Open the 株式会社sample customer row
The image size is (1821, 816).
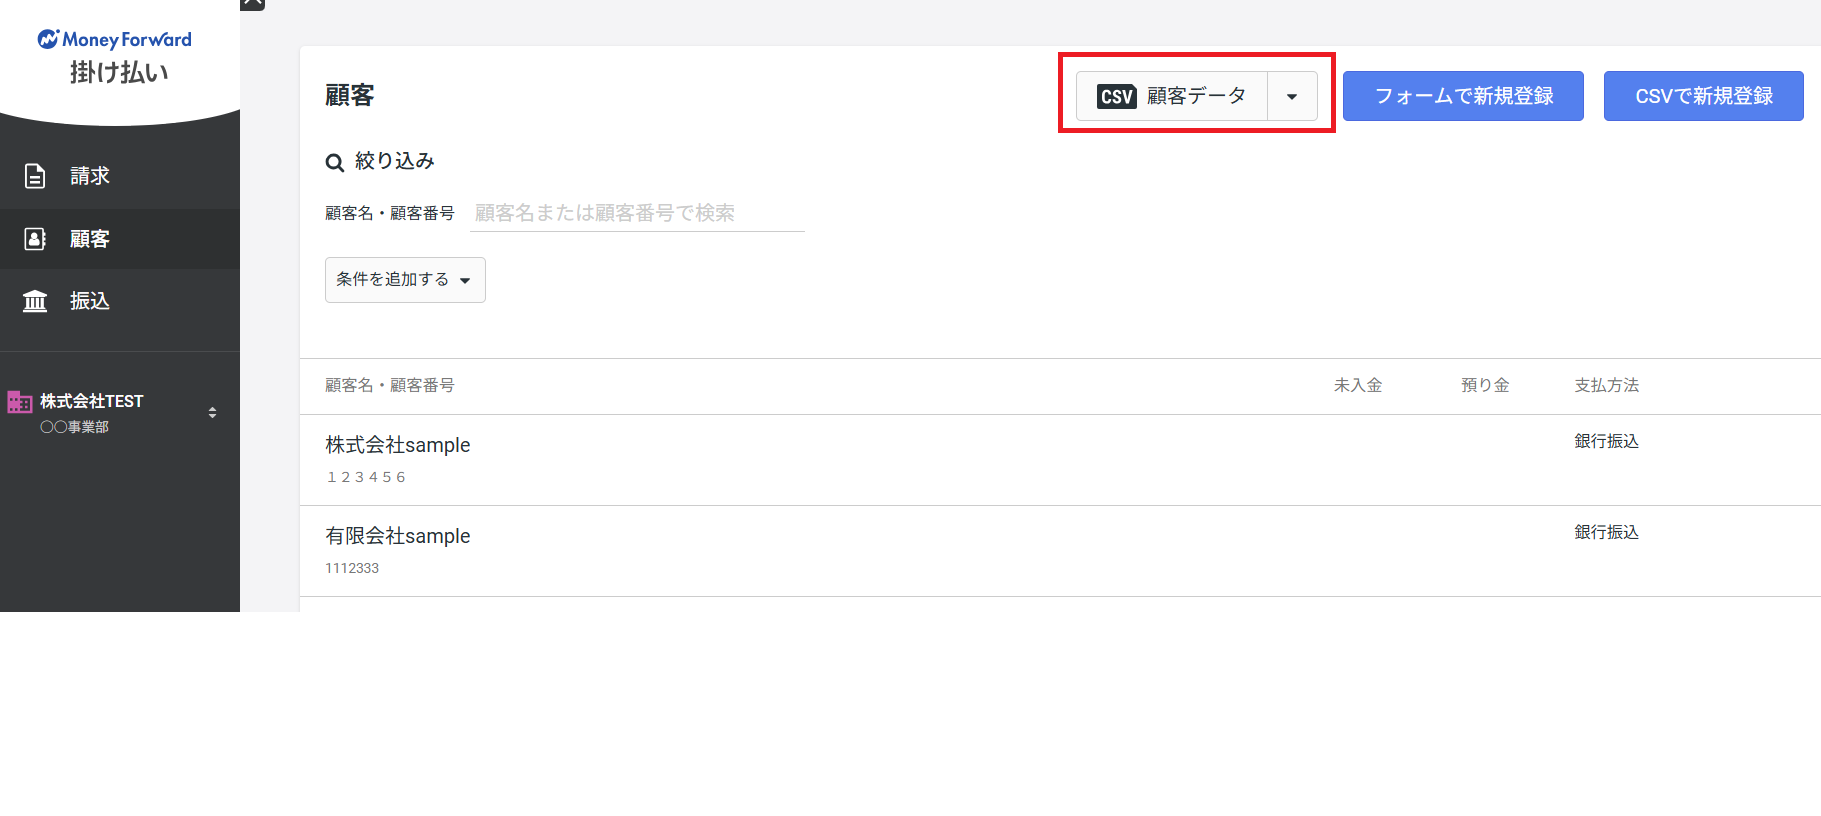click(1060, 460)
